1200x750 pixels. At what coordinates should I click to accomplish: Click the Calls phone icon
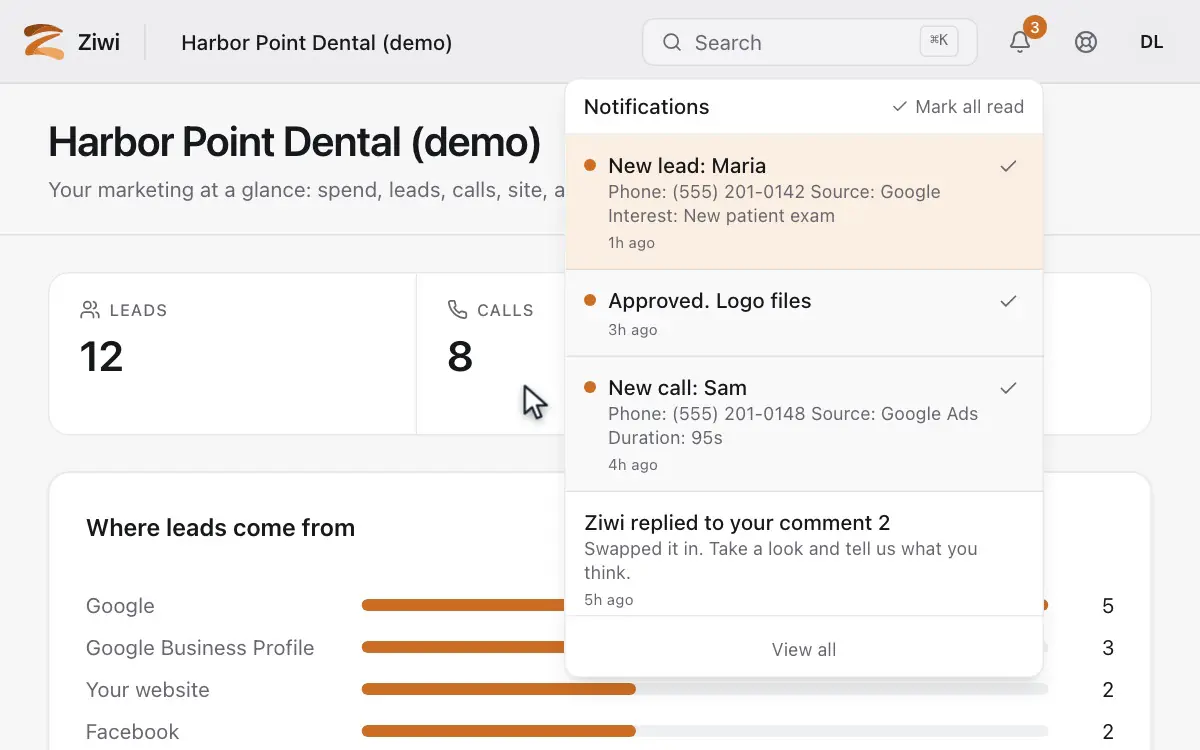point(458,310)
